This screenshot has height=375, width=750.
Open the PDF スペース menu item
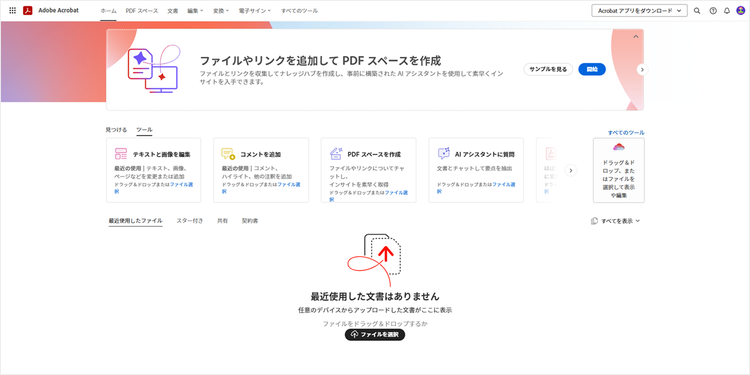(x=142, y=11)
